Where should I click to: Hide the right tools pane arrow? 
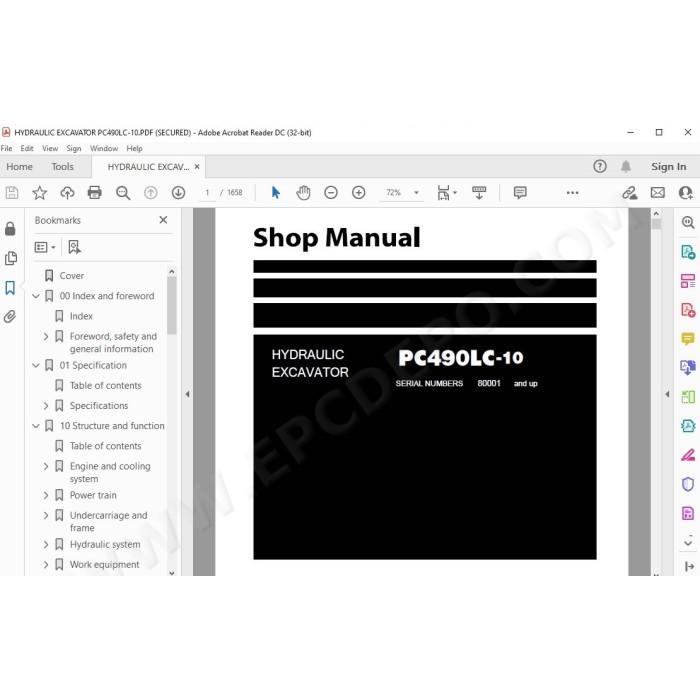pyautogui.click(x=667, y=394)
